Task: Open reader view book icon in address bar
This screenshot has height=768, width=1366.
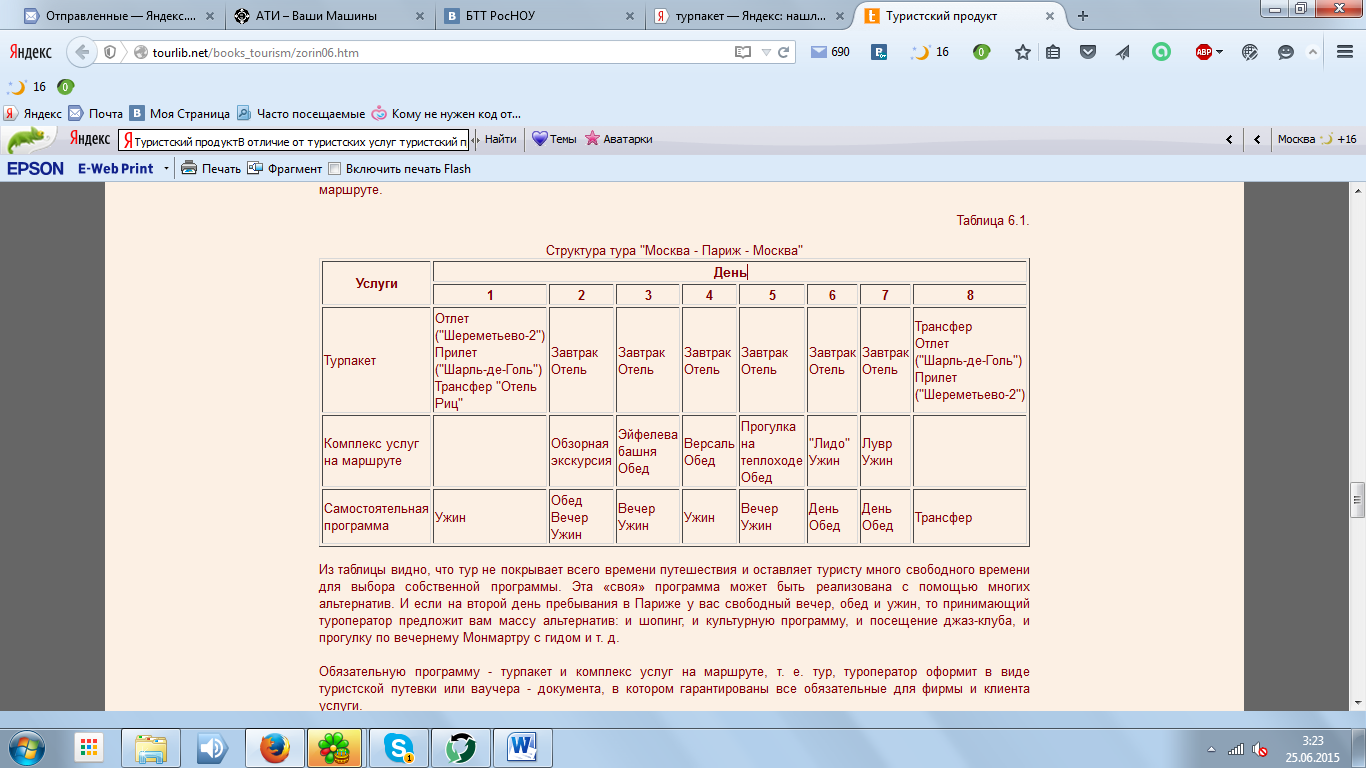Action: [x=742, y=52]
